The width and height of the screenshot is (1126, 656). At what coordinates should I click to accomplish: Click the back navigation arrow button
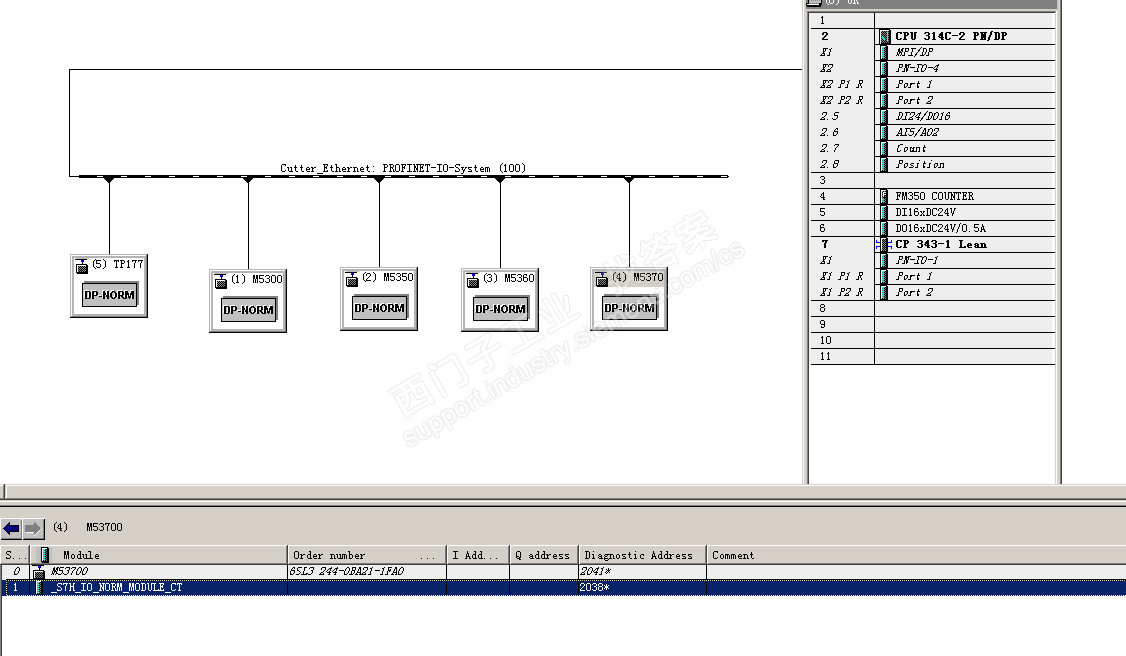point(11,529)
